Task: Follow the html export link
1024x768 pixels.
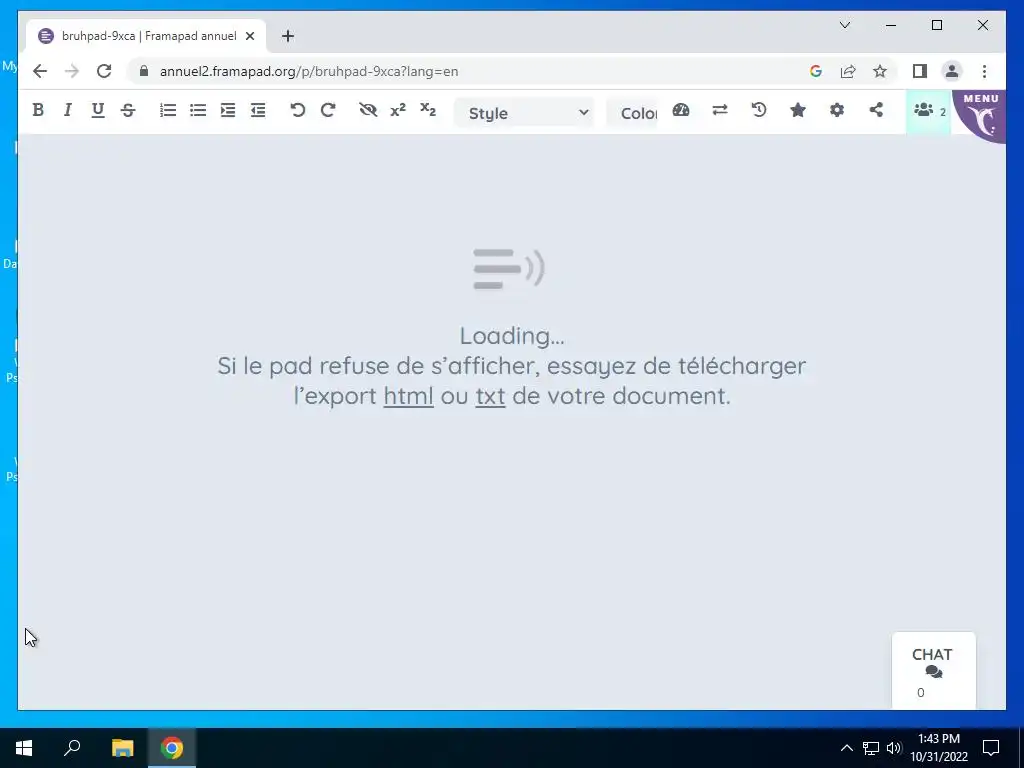Action: coord(408,396)
